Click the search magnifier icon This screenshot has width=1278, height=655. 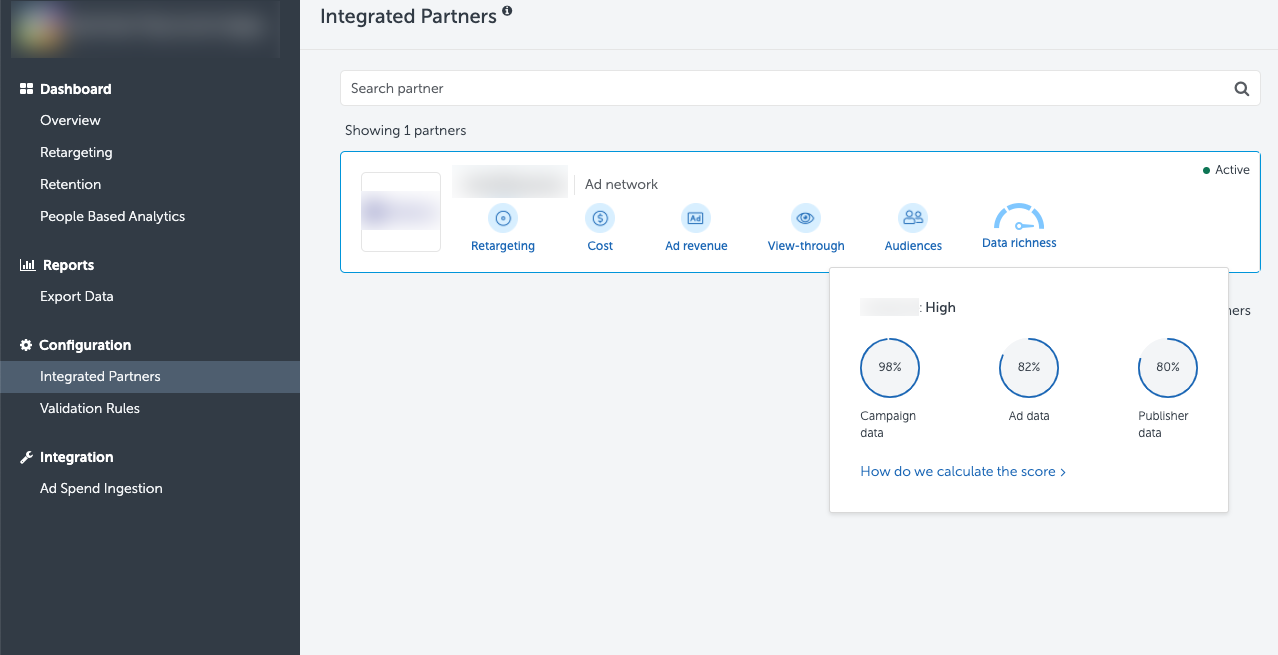click(1241, 89)
